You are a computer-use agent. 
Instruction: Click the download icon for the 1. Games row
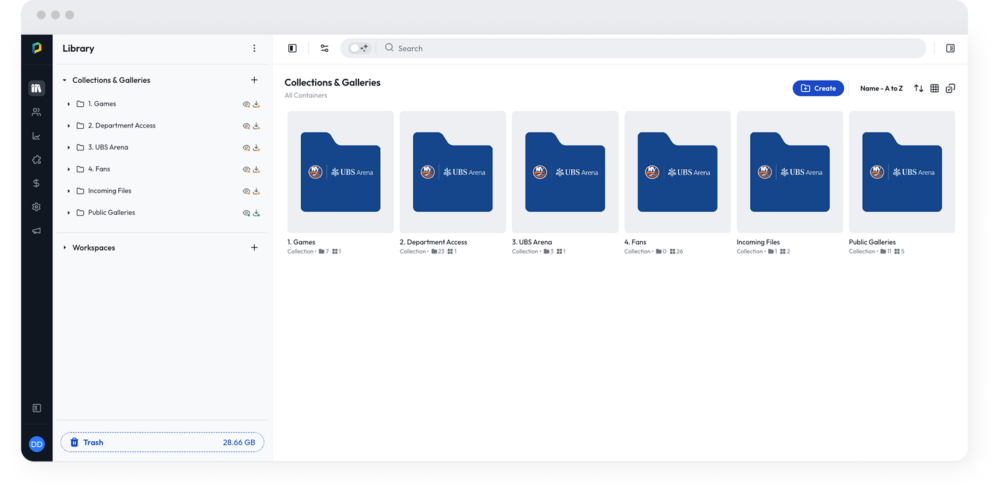coord(257,104)
